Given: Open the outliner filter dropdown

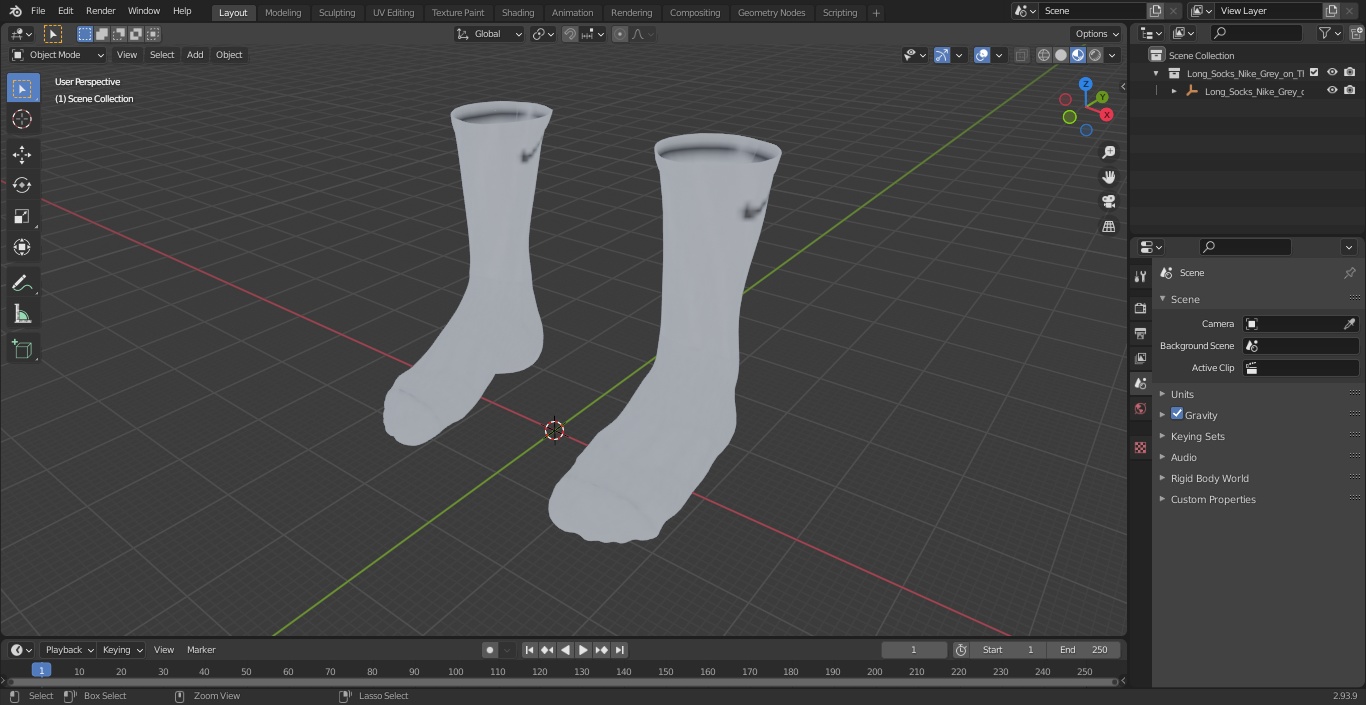Looking at the screenshot, I should tap(1328, 33).
